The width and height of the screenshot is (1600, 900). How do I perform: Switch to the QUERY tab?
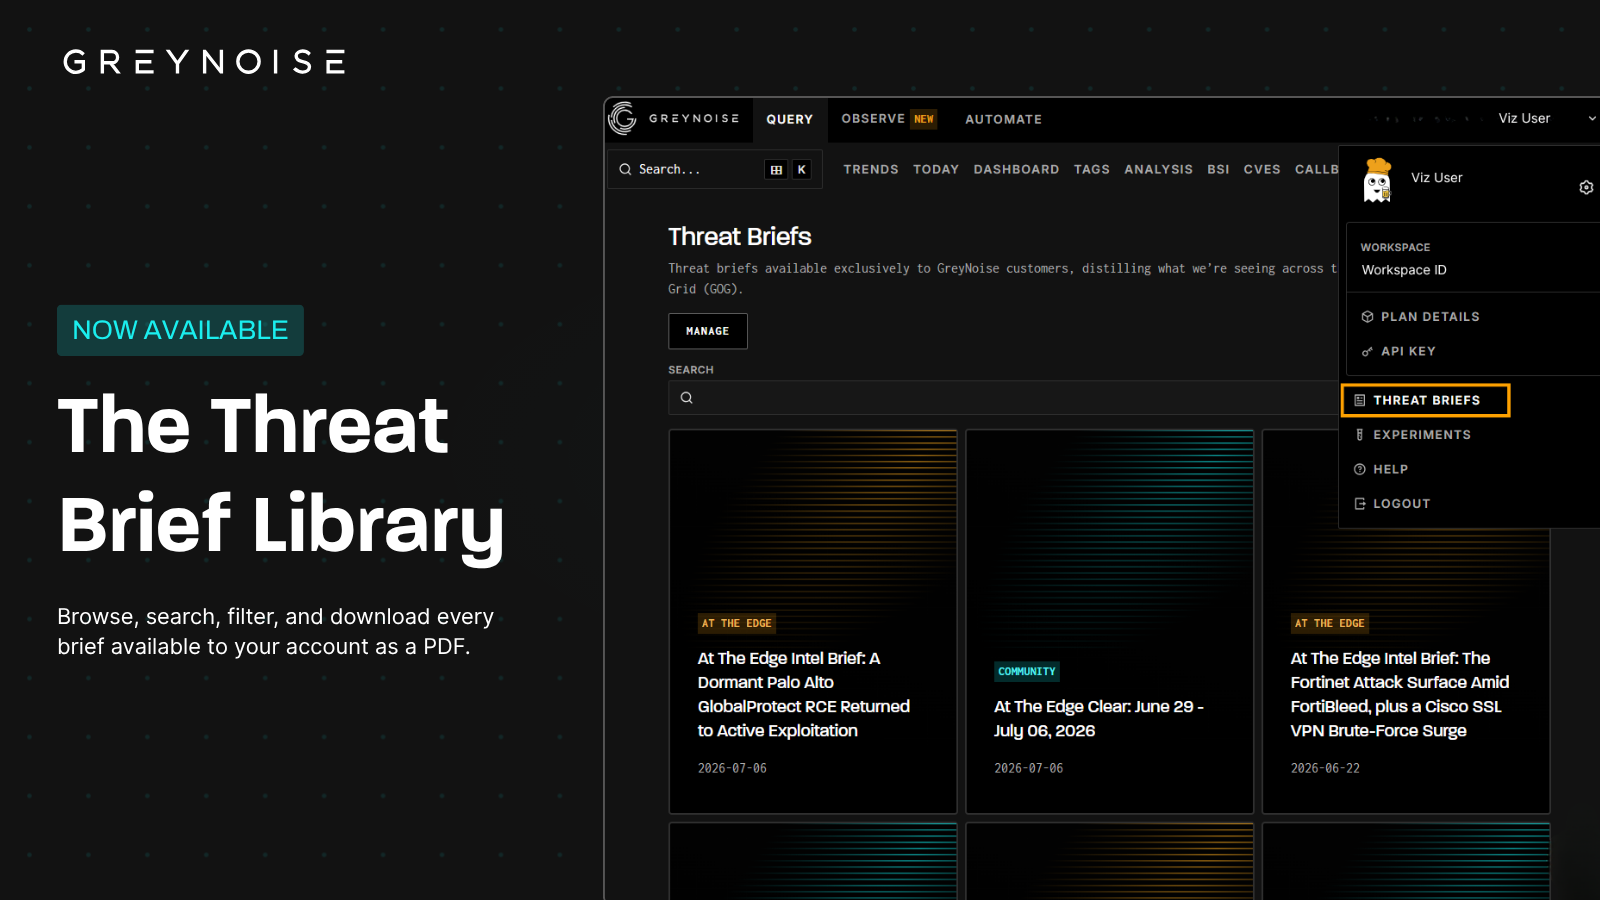pos(790,119)
